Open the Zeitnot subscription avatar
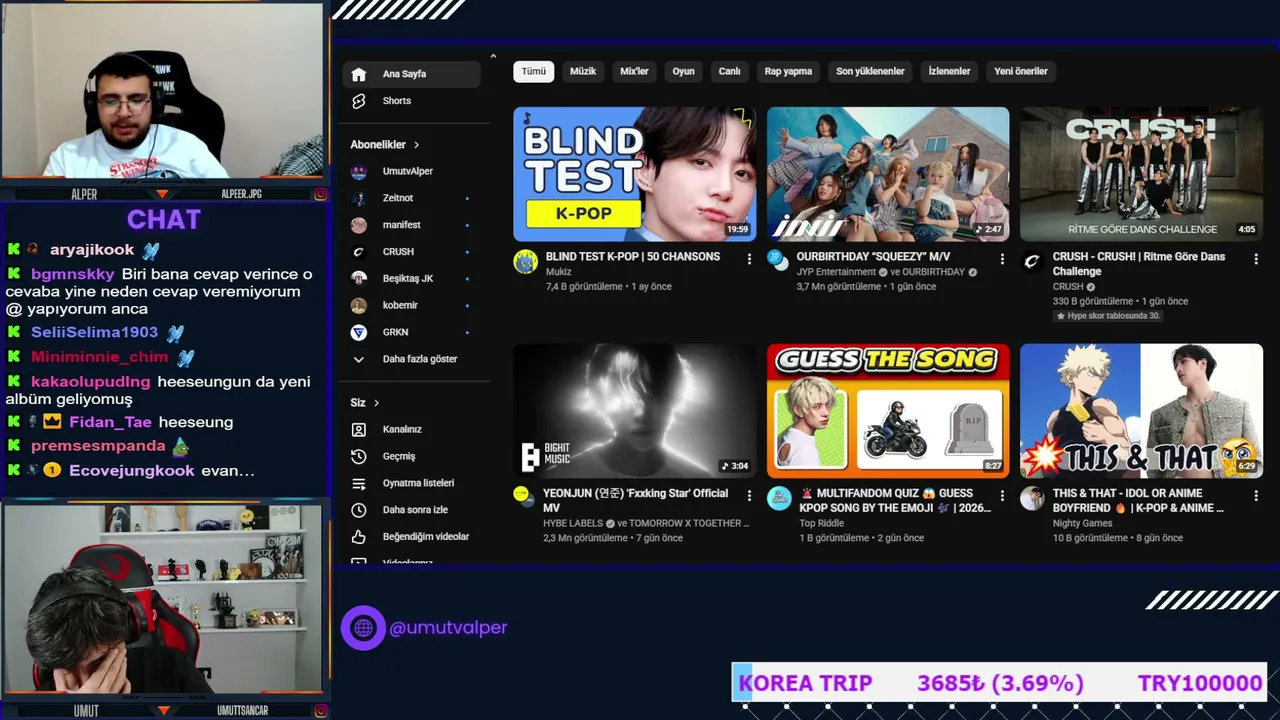This screenshot has height=720, width=1280. pyautogui.click(x=359, y=198)
